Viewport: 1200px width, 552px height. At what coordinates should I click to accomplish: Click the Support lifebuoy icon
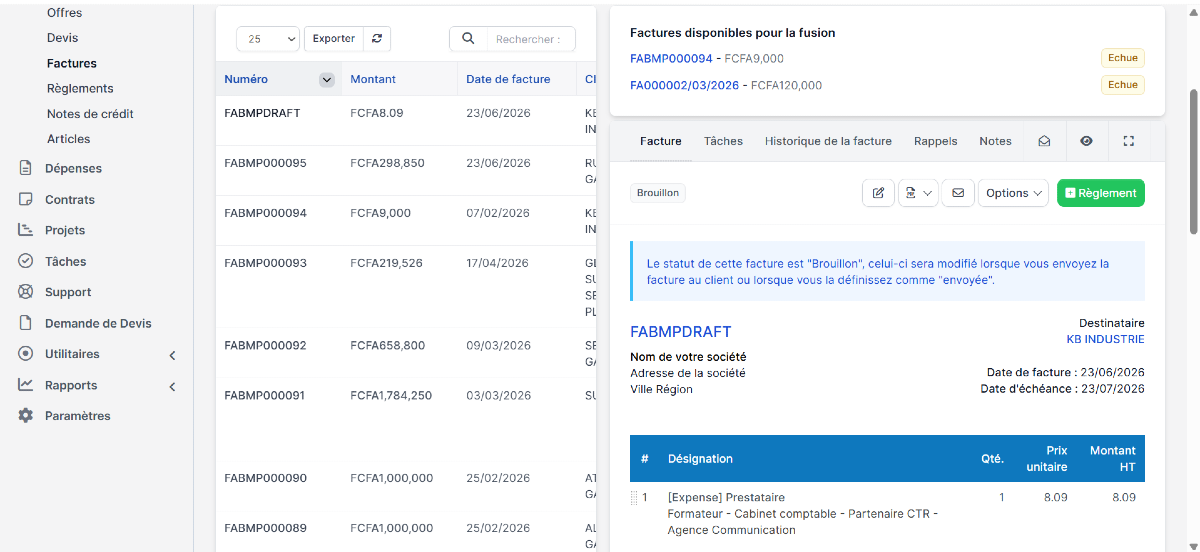tap(26, 292)
